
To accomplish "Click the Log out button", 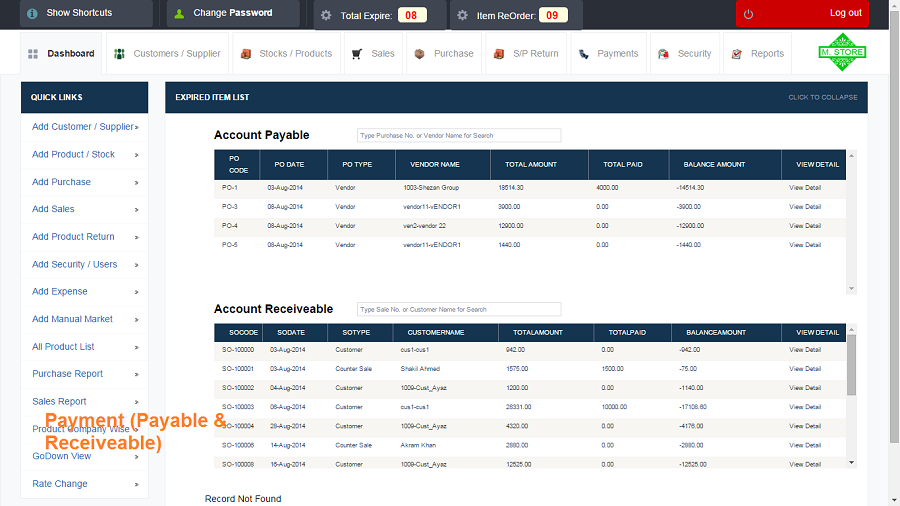I will click(x=802, y=13).
